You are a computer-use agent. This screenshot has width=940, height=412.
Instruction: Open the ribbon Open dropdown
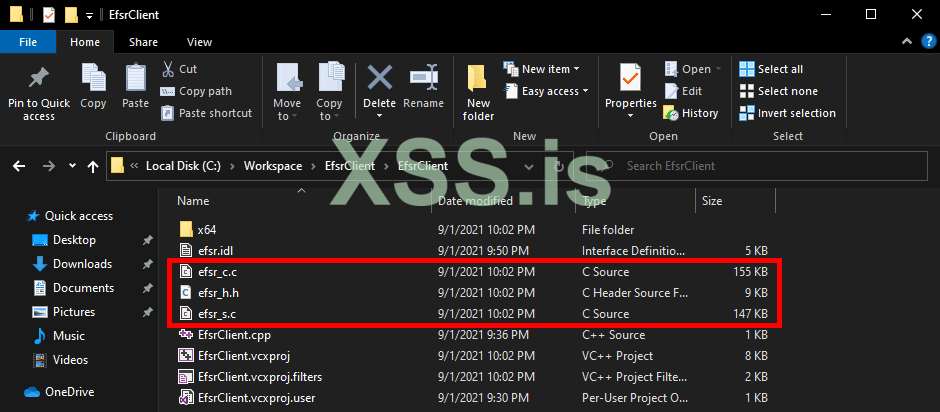[x=692, y=69]
